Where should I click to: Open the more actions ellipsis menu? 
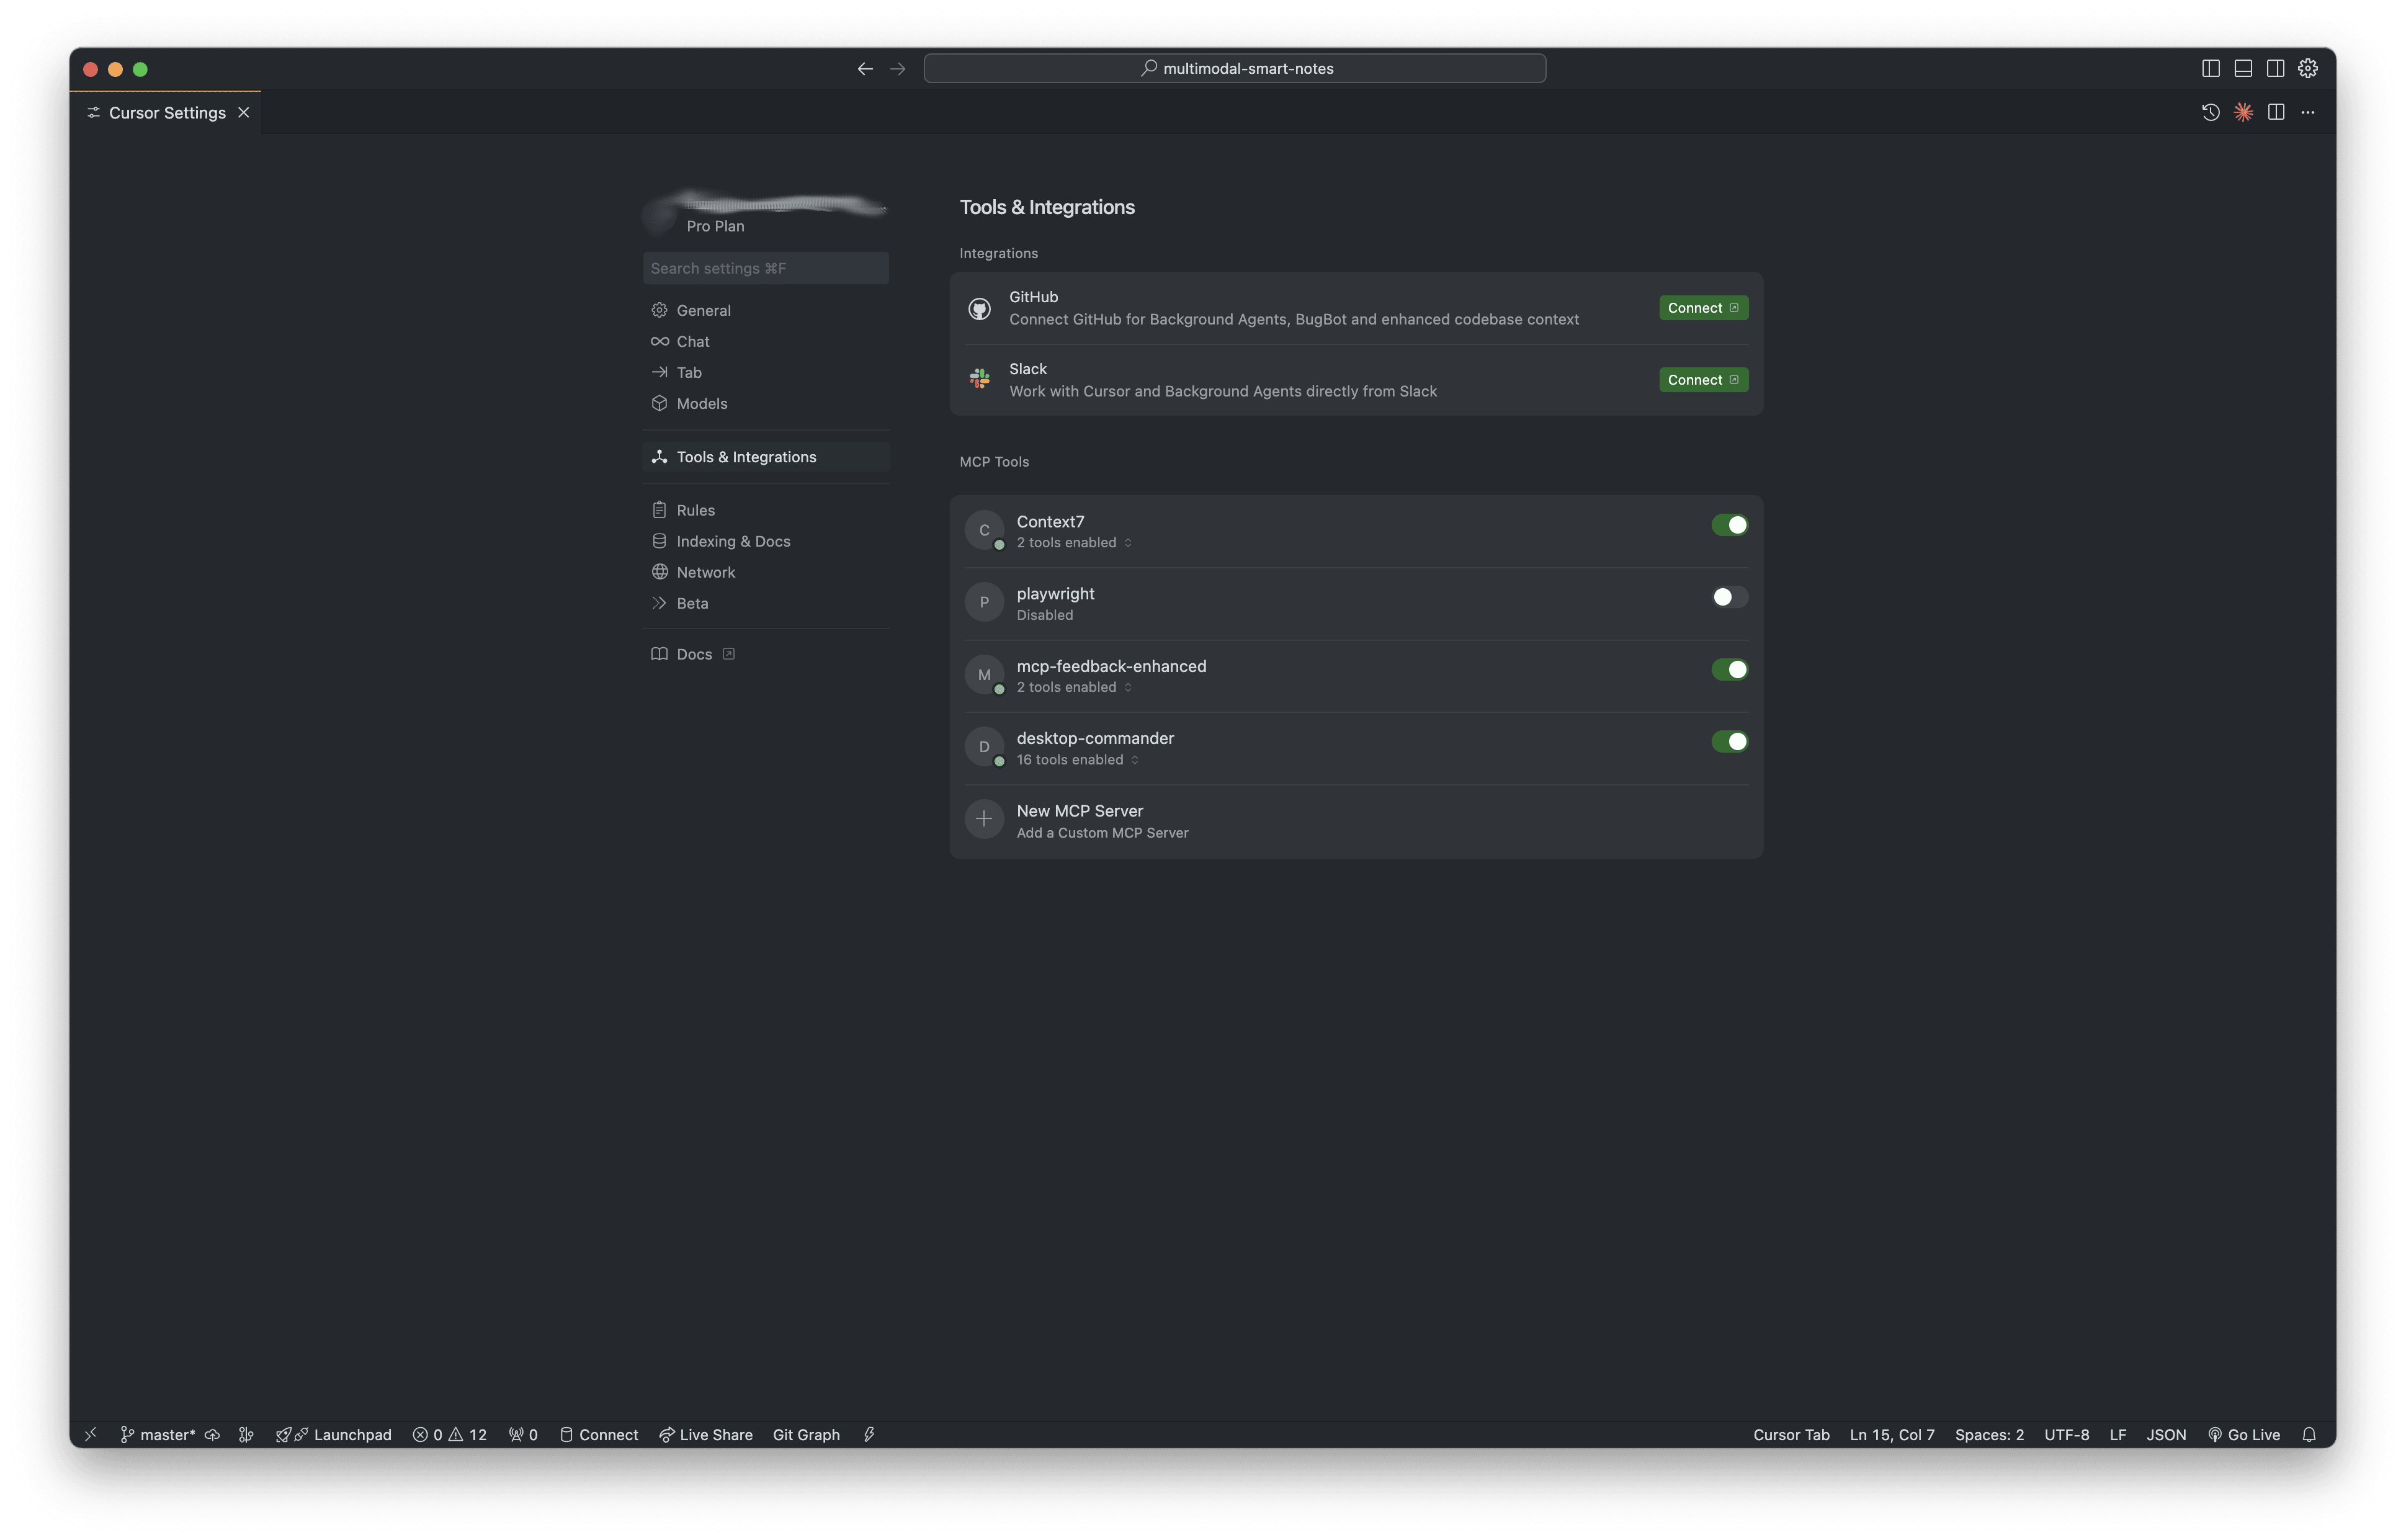[2308, 112]
